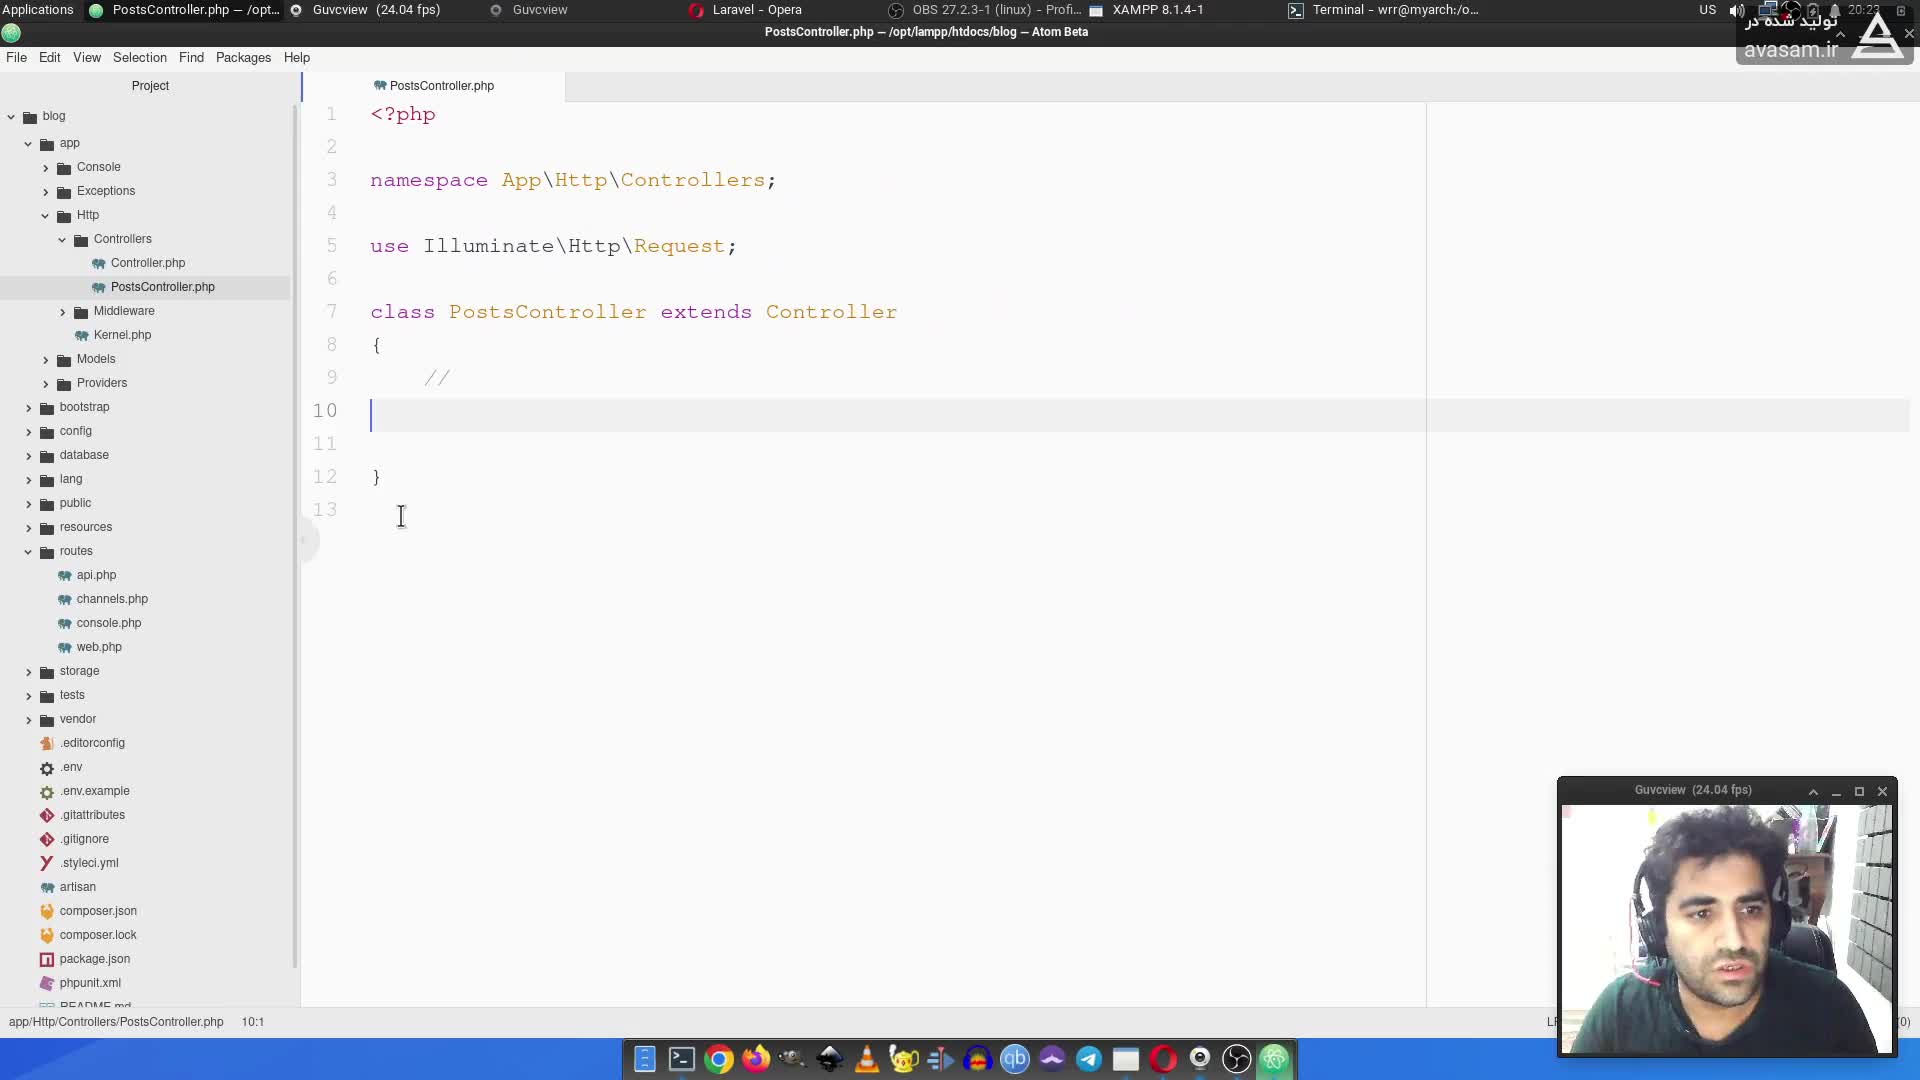
Task: Open web.php in the routes folder
Action: [x=99, y=647]
